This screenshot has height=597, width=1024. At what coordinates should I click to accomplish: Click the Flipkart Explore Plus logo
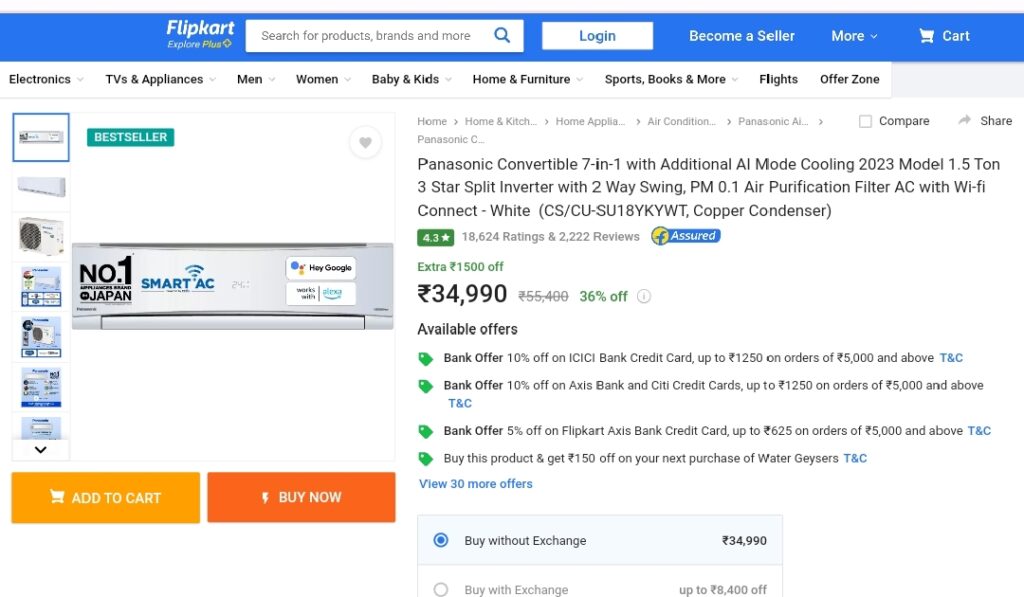coord(200,34)
